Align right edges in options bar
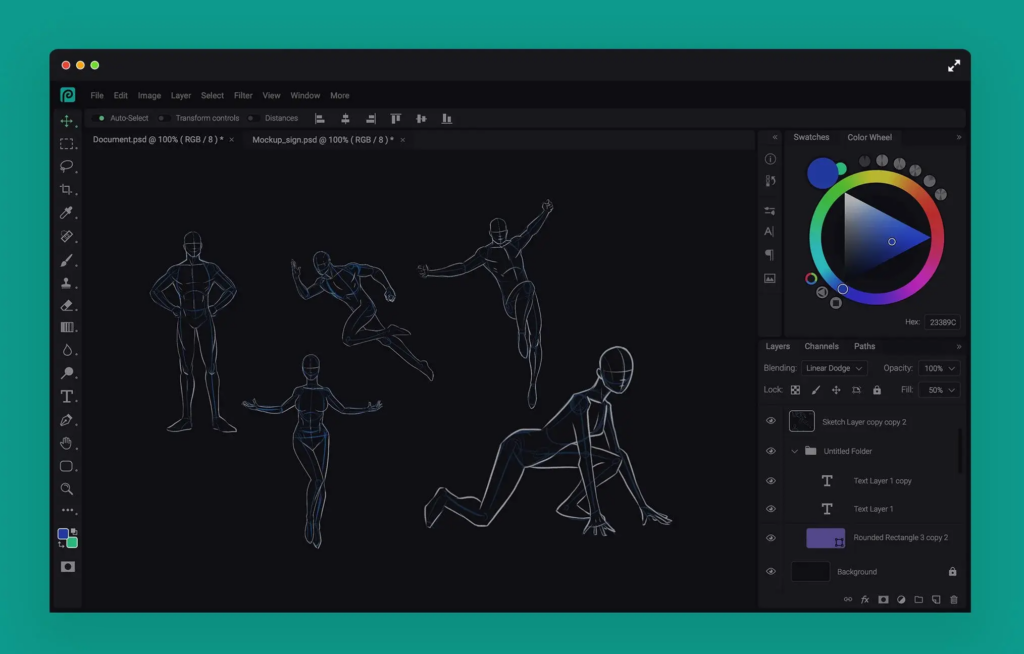 tap(370, 118)
